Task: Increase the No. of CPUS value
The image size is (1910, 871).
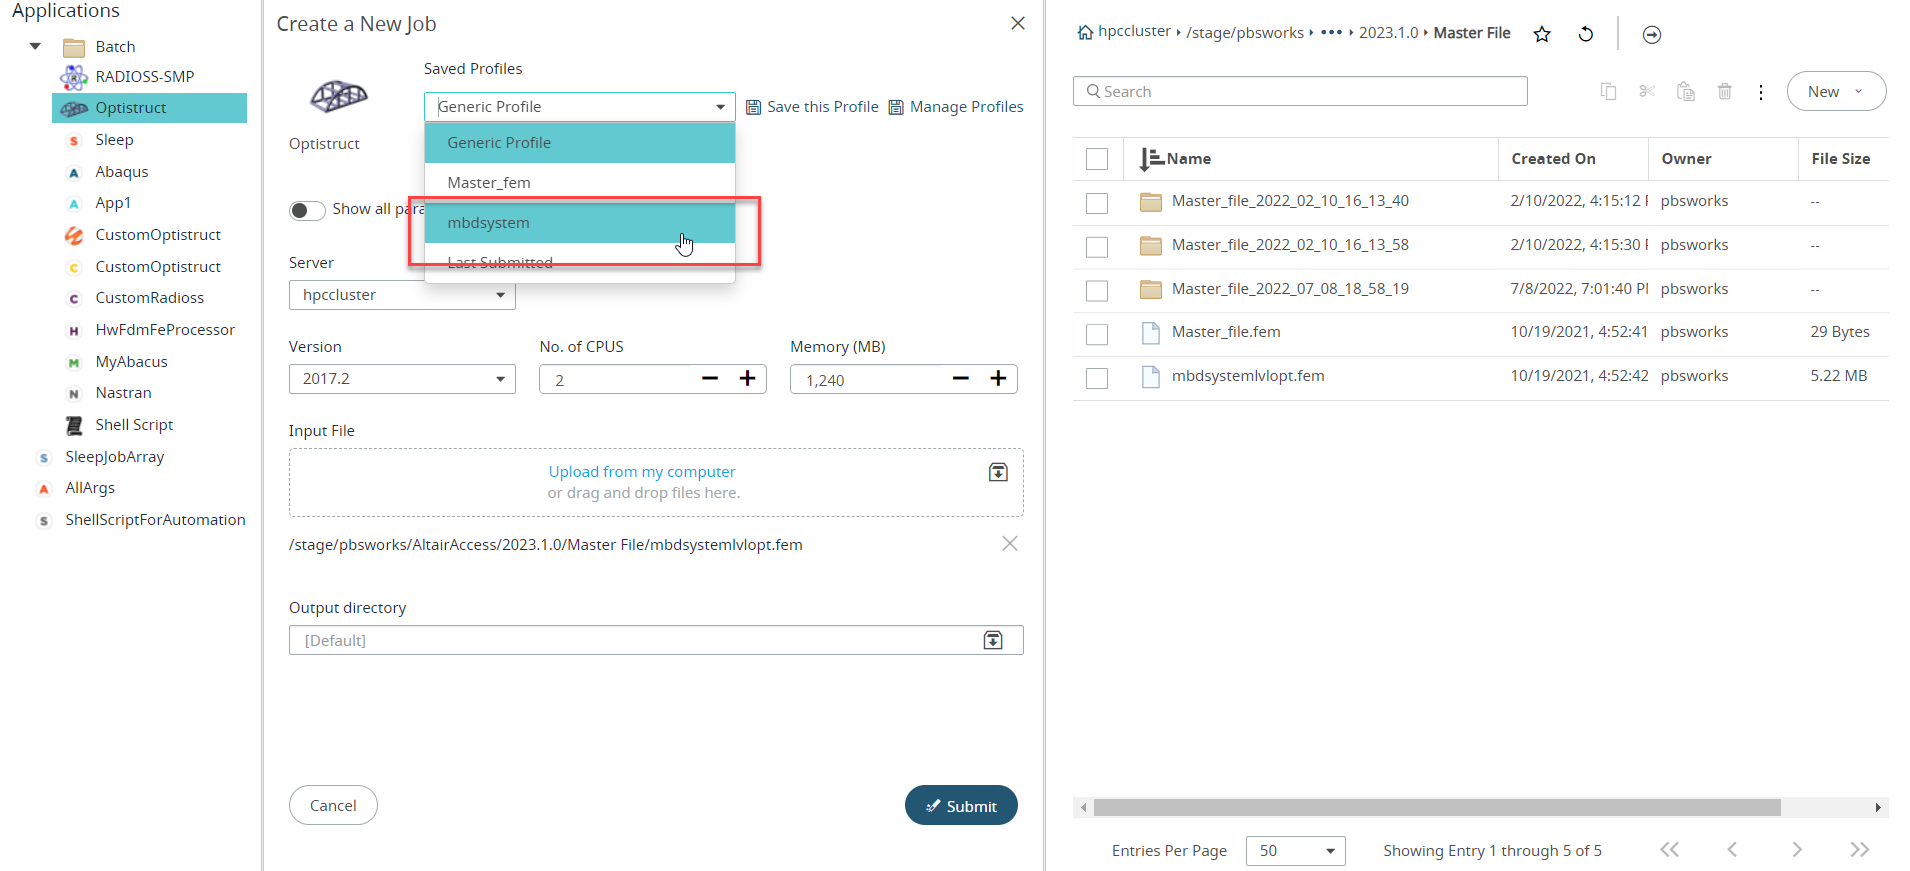Action: click(747, 378)
